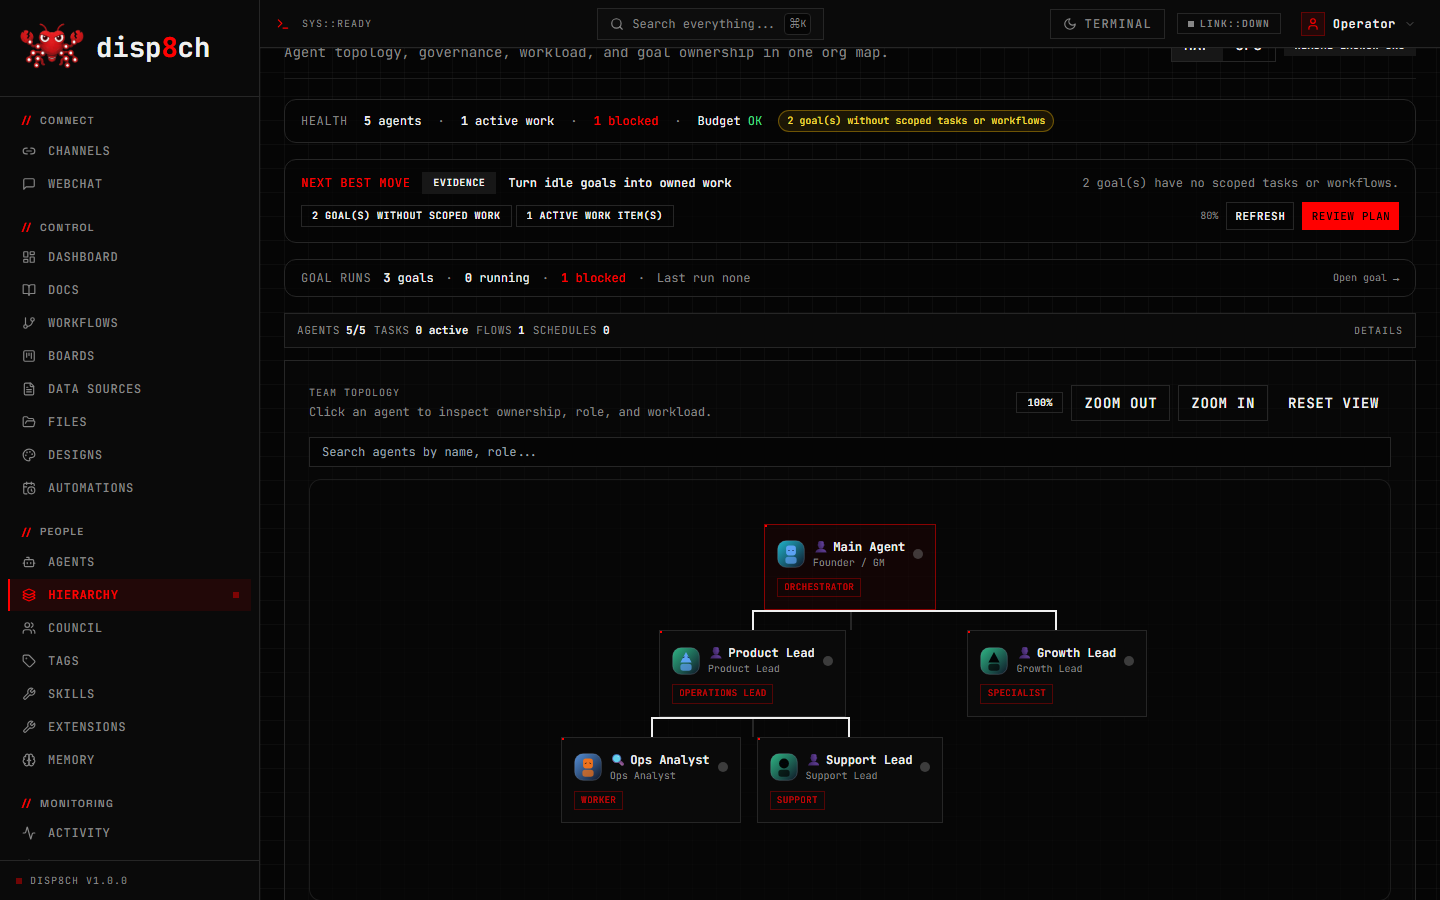Open the Terminal button
Screen dimensions: 1440x900
coord(1107,24)
